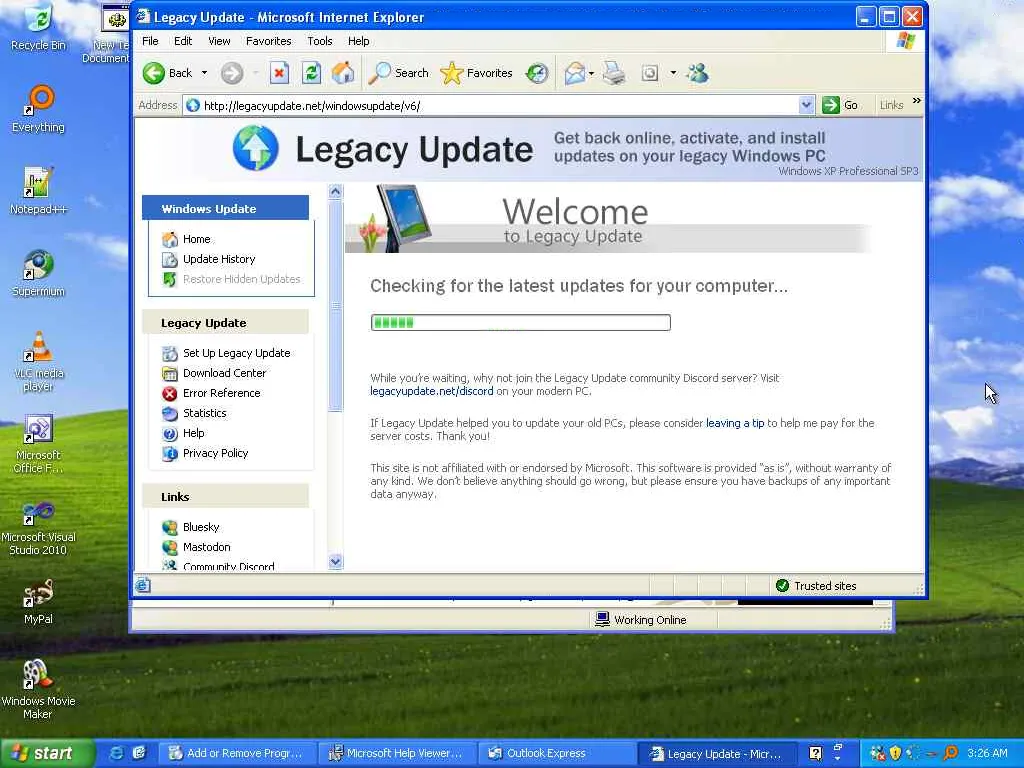Open the Edit menu
The height and width of the screenshot is (768, 1024).
(183, 41)
